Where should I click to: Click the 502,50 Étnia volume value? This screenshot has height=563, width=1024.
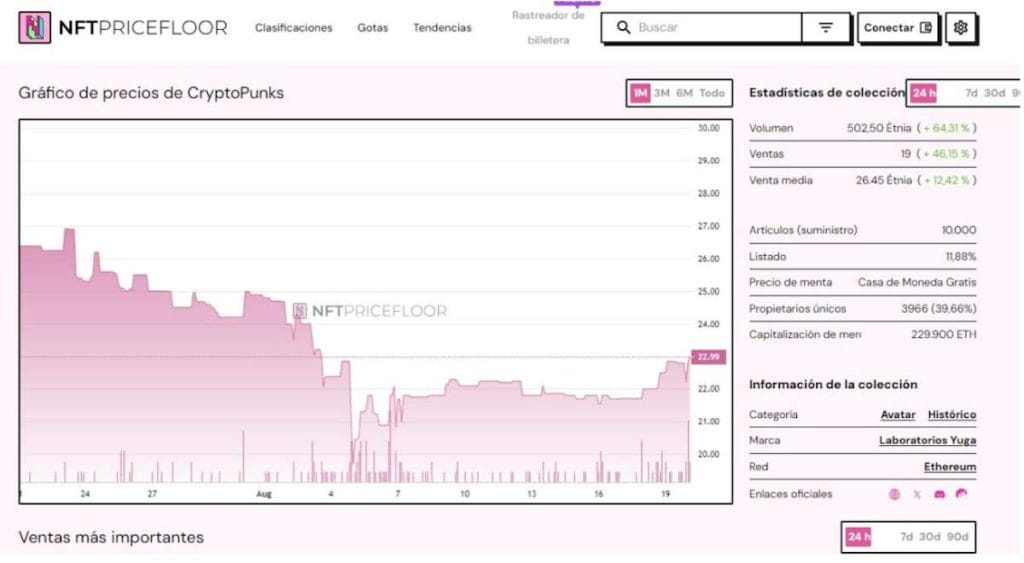pyautogui.click(x=879, y=128)
